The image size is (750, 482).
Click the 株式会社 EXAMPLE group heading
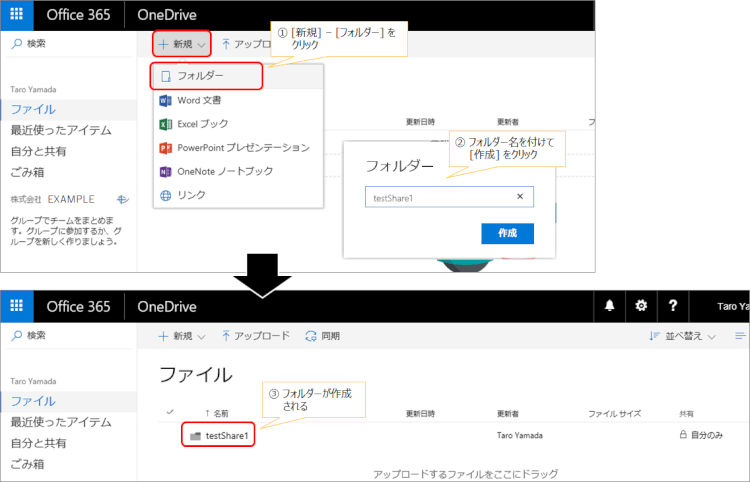pyautogui.click(x=53, y=199)
